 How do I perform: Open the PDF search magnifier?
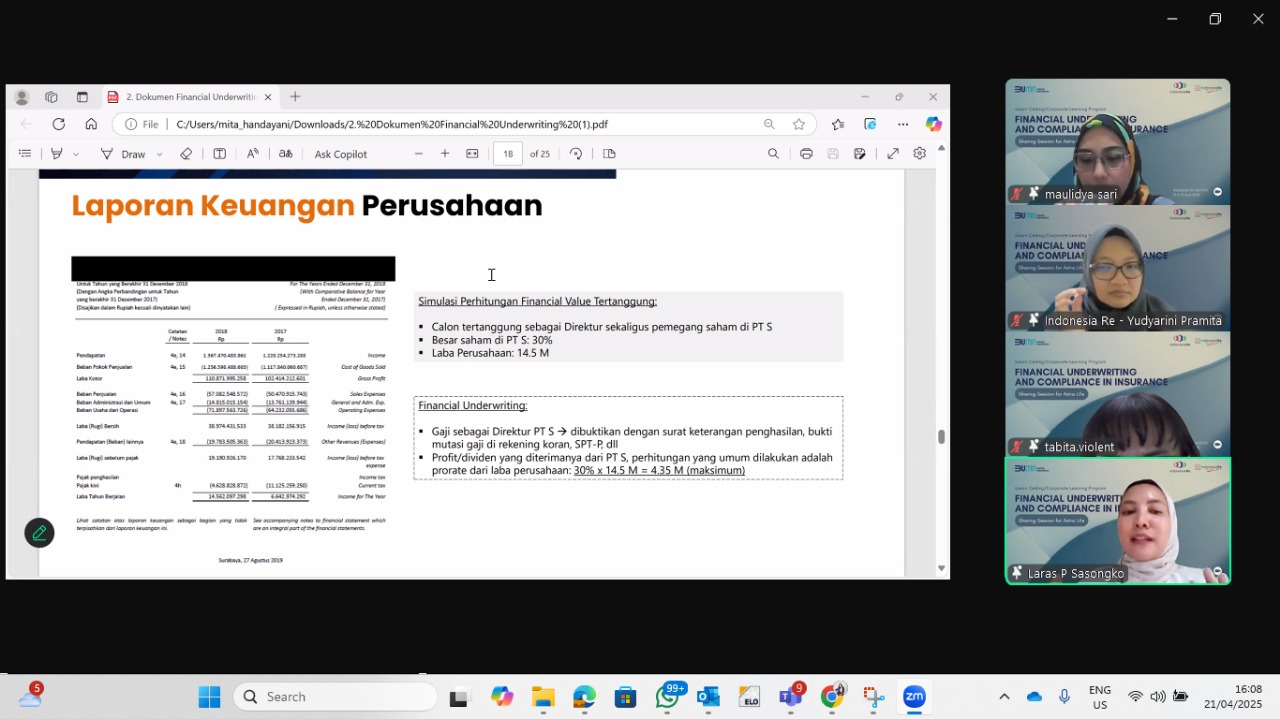click(773, 154)
